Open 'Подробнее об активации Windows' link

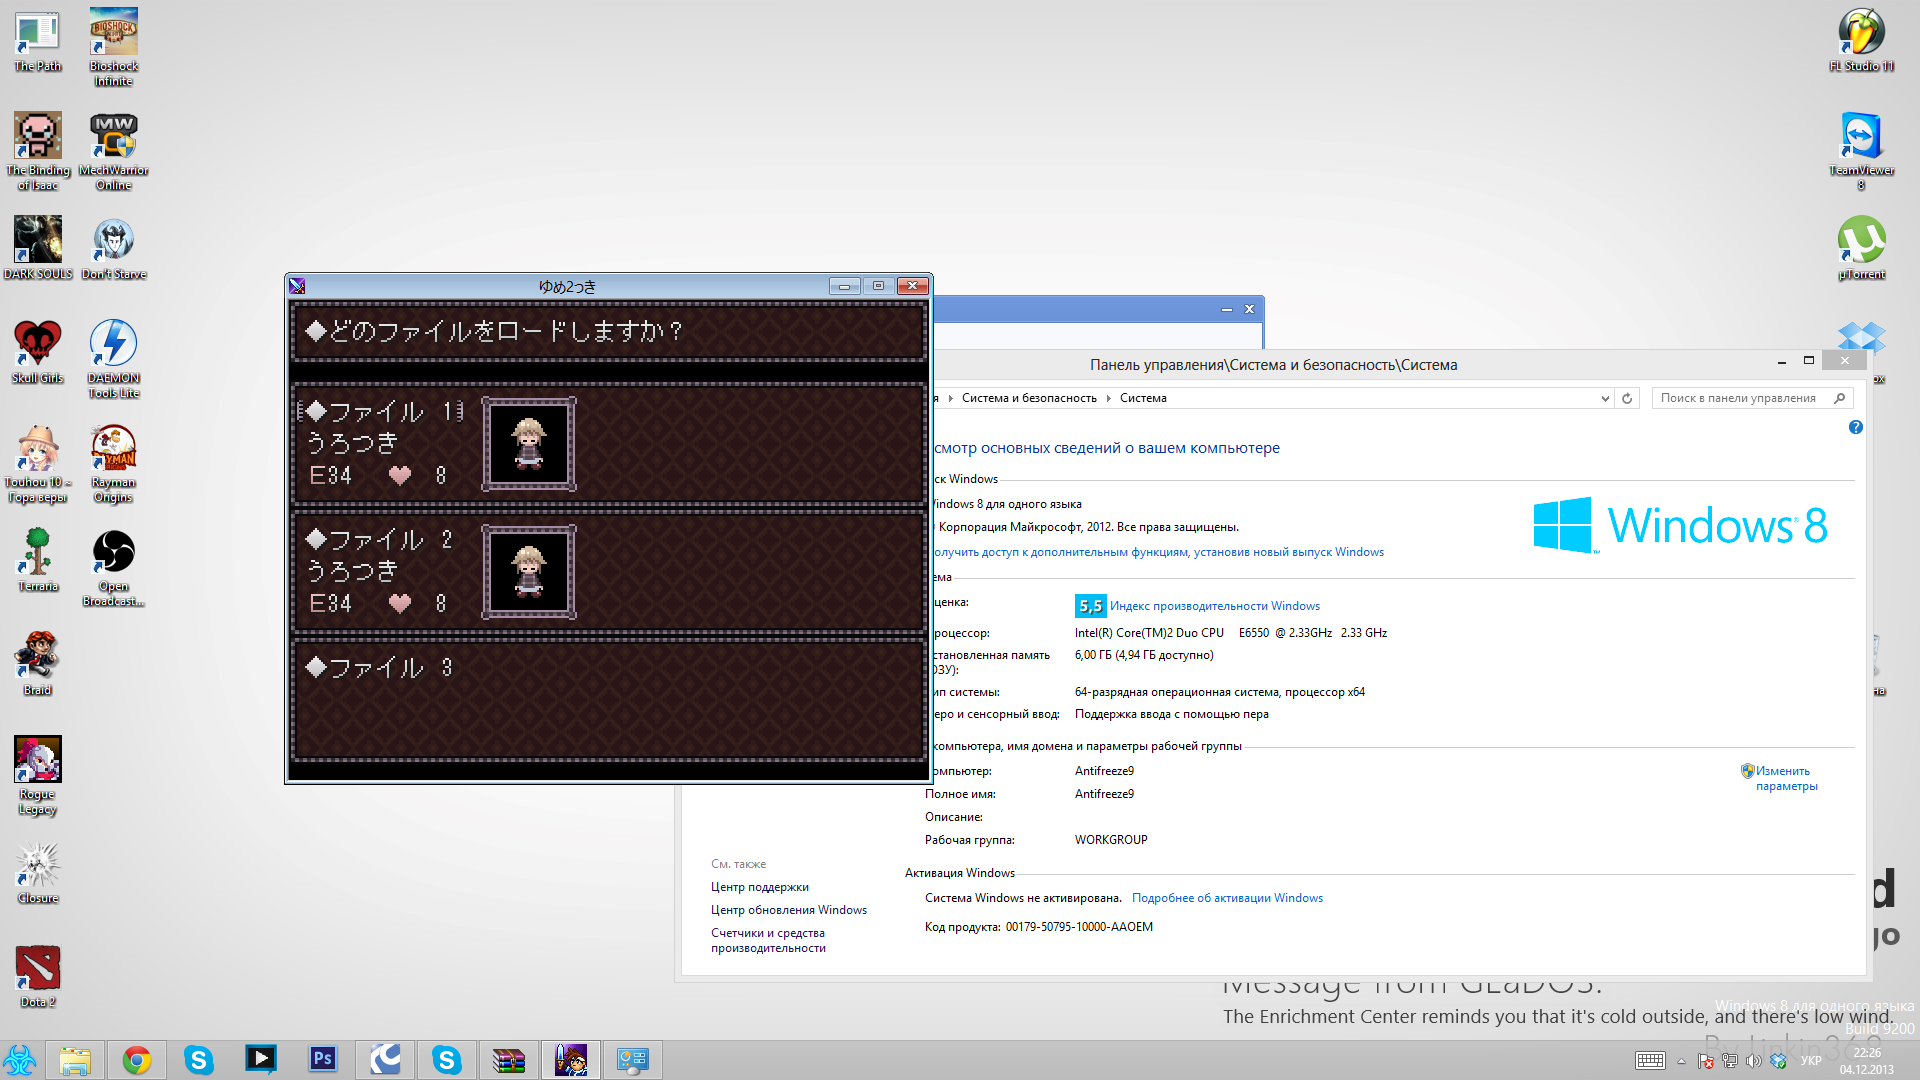coord(1227,898)
